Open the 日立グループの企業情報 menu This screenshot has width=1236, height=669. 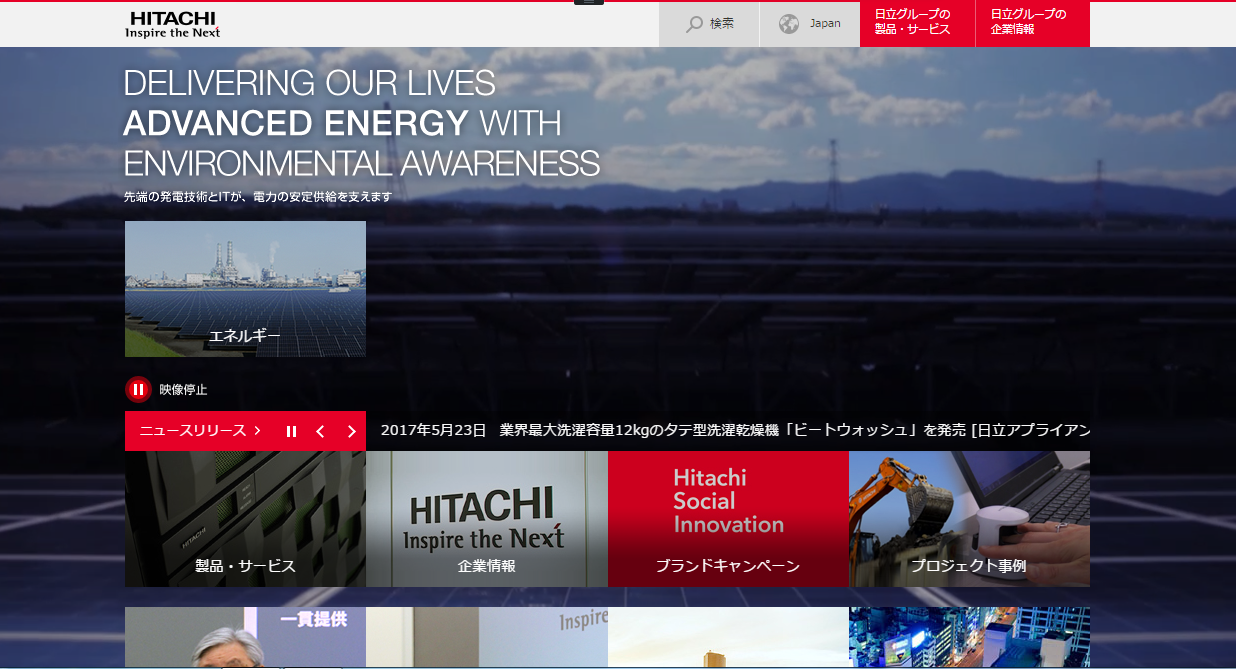point(1033,24)
